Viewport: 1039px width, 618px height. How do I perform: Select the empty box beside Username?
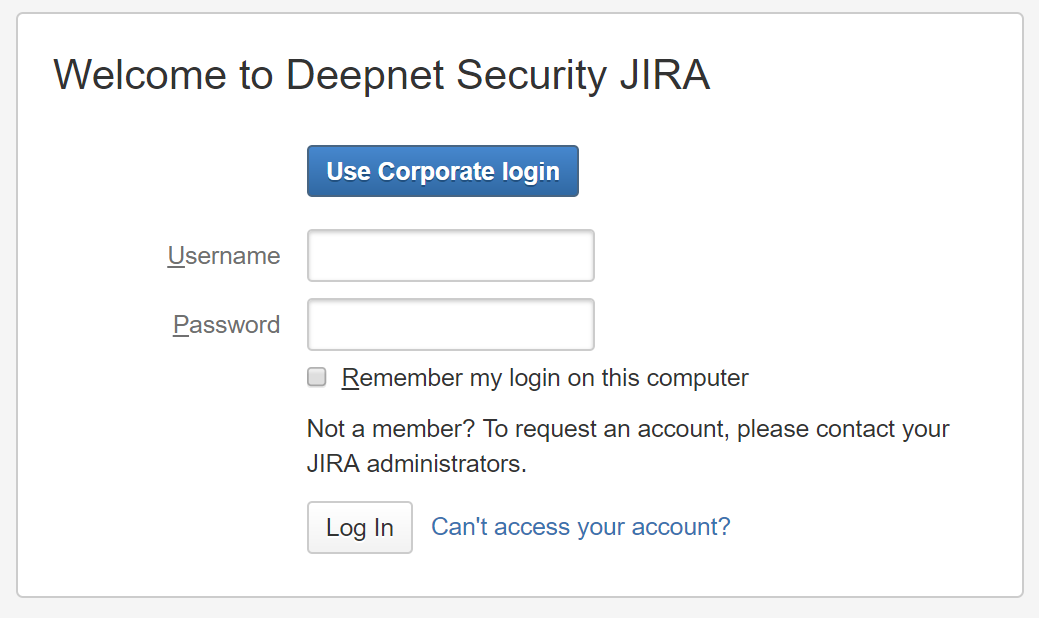[x=450, y=256]
